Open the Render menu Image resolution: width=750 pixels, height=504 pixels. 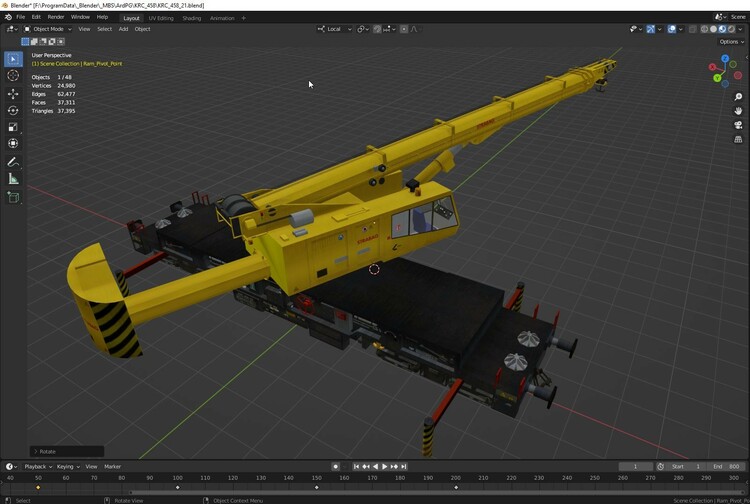56,17
